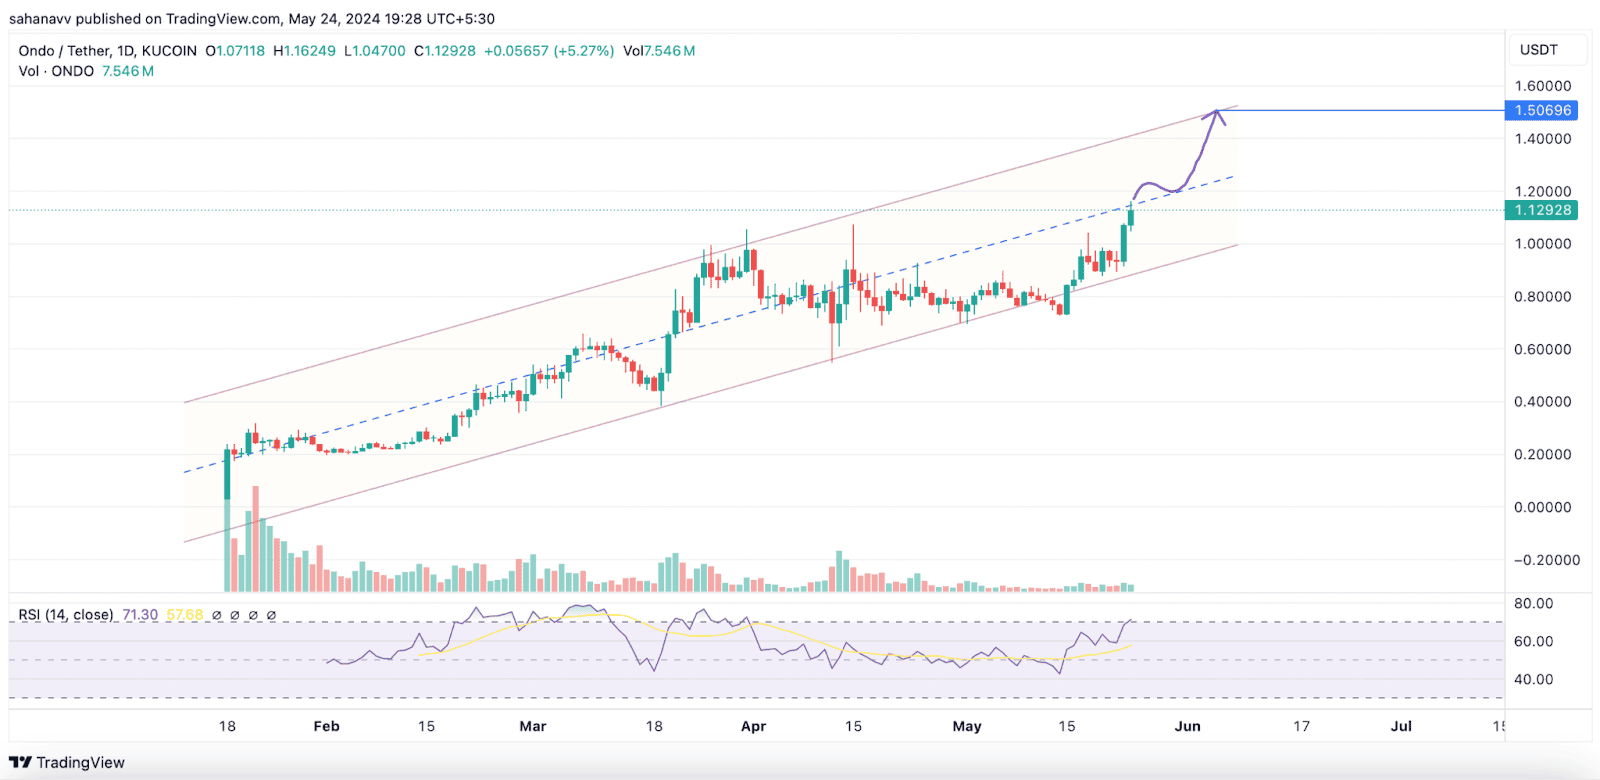Click the 0.80000 price axis label
The height and width of the screenshot is (780, 1600).
pyautogui.click(x=1542, y=297)
